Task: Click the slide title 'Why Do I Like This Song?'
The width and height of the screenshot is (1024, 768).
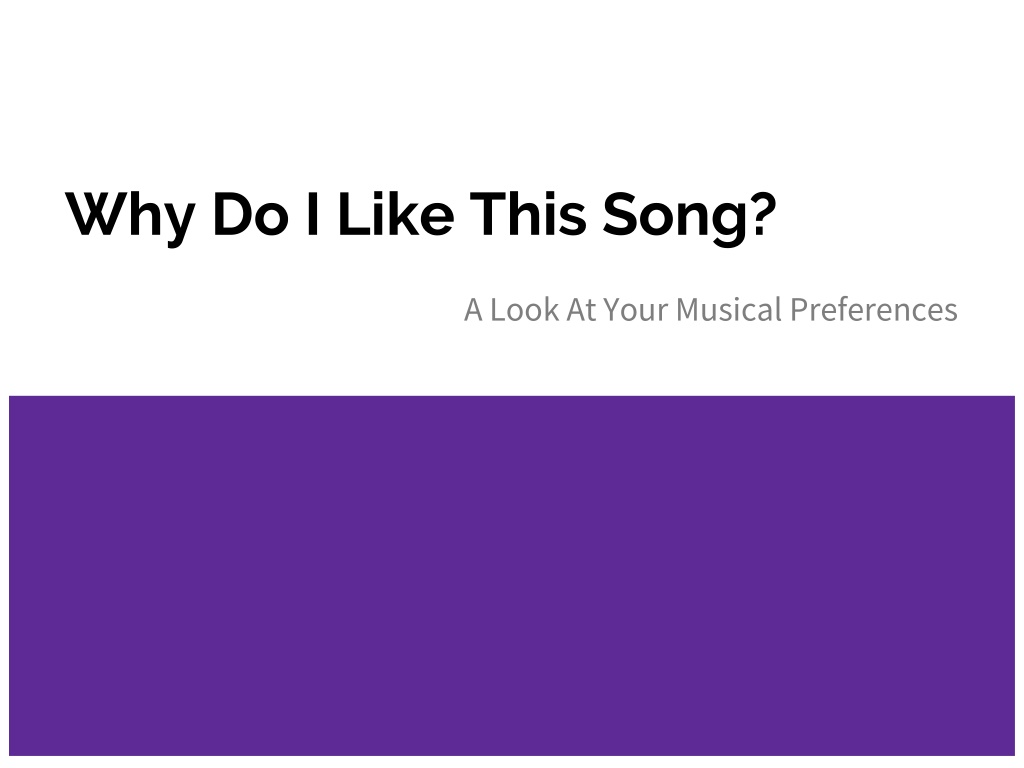Action: click(x=421, y=217)
